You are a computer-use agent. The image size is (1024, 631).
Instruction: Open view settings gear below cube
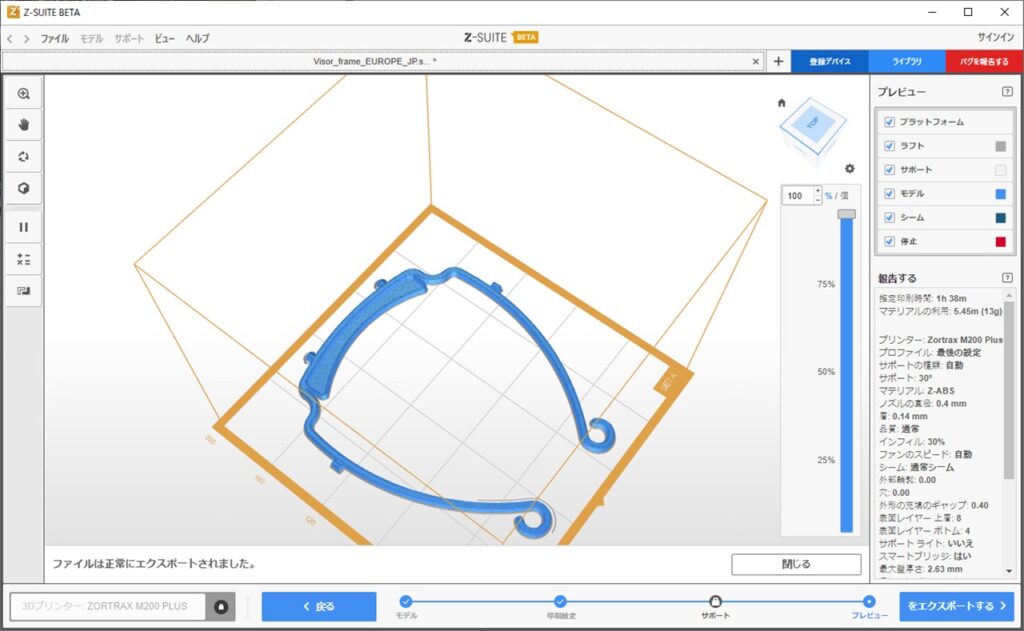(x=850, y=169)
